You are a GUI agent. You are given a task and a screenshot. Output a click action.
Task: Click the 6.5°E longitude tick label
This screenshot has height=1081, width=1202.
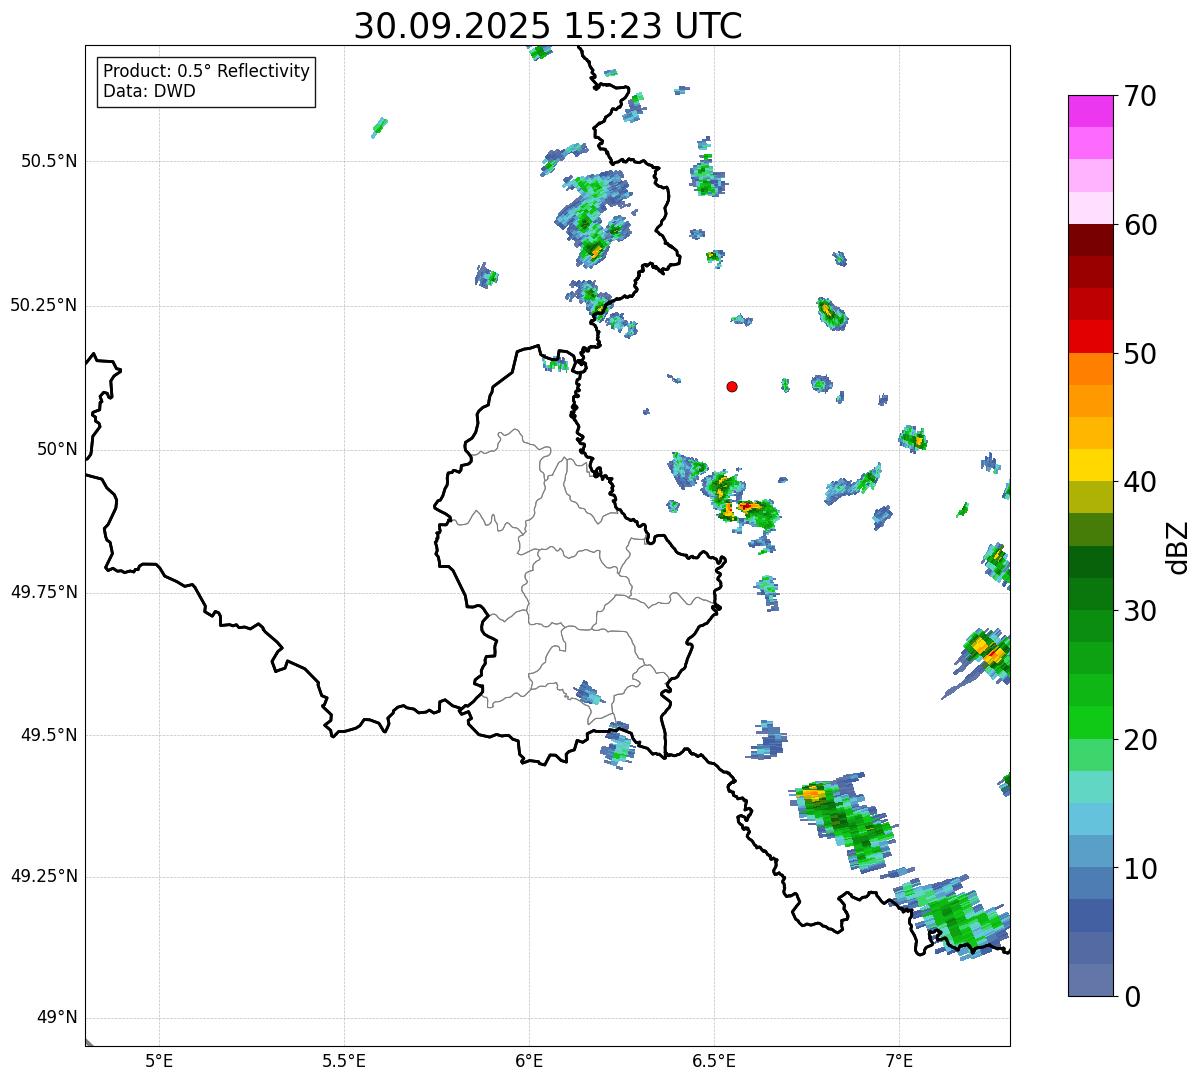714,1060
